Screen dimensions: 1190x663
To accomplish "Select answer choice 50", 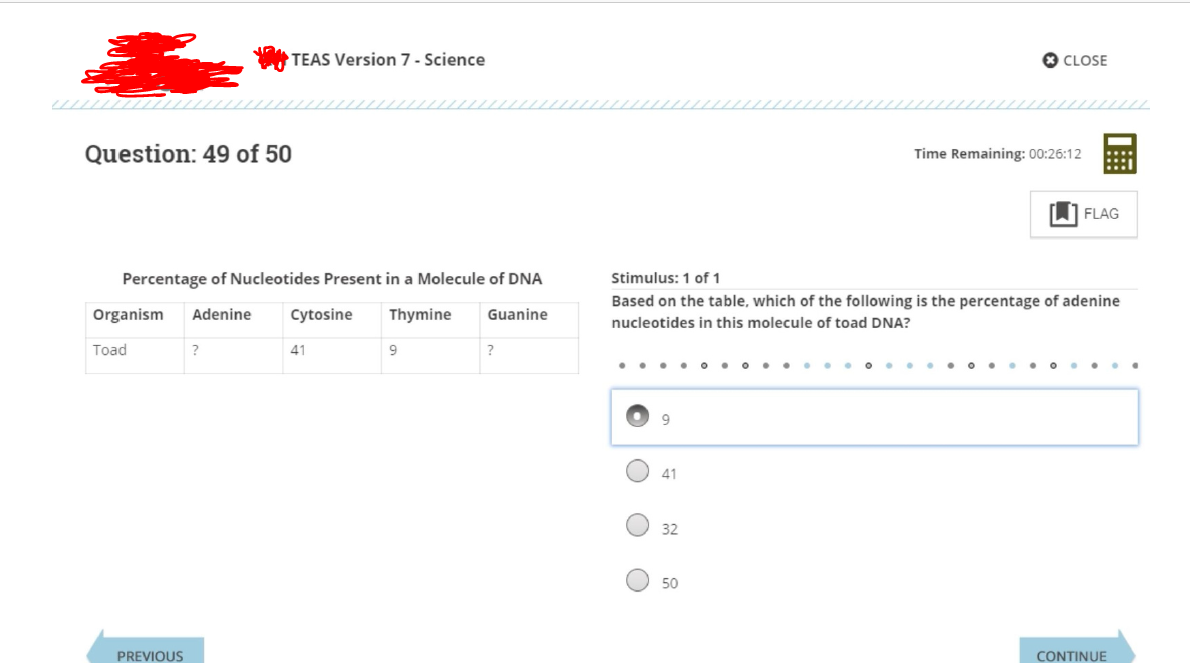I will tap(637, 580).
